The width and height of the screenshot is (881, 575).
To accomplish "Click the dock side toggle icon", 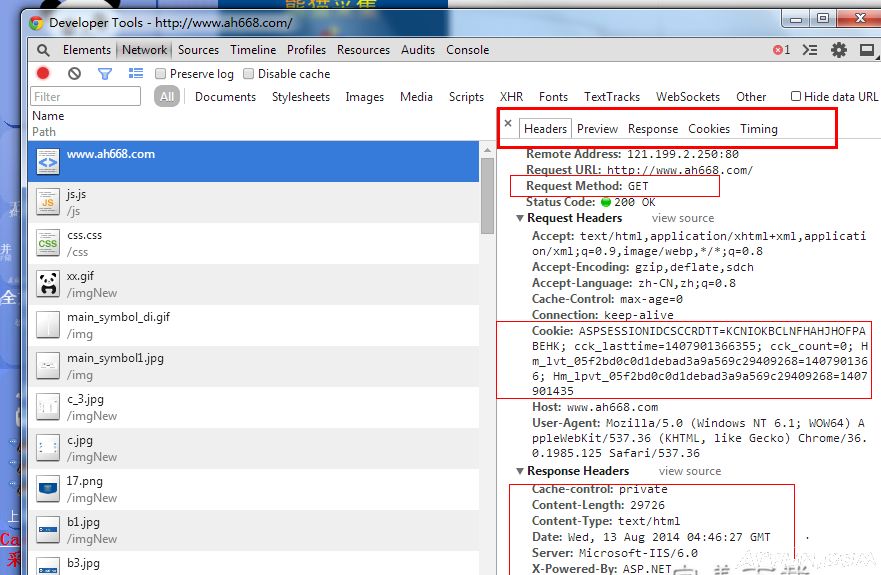I will [x=864, y=50].
